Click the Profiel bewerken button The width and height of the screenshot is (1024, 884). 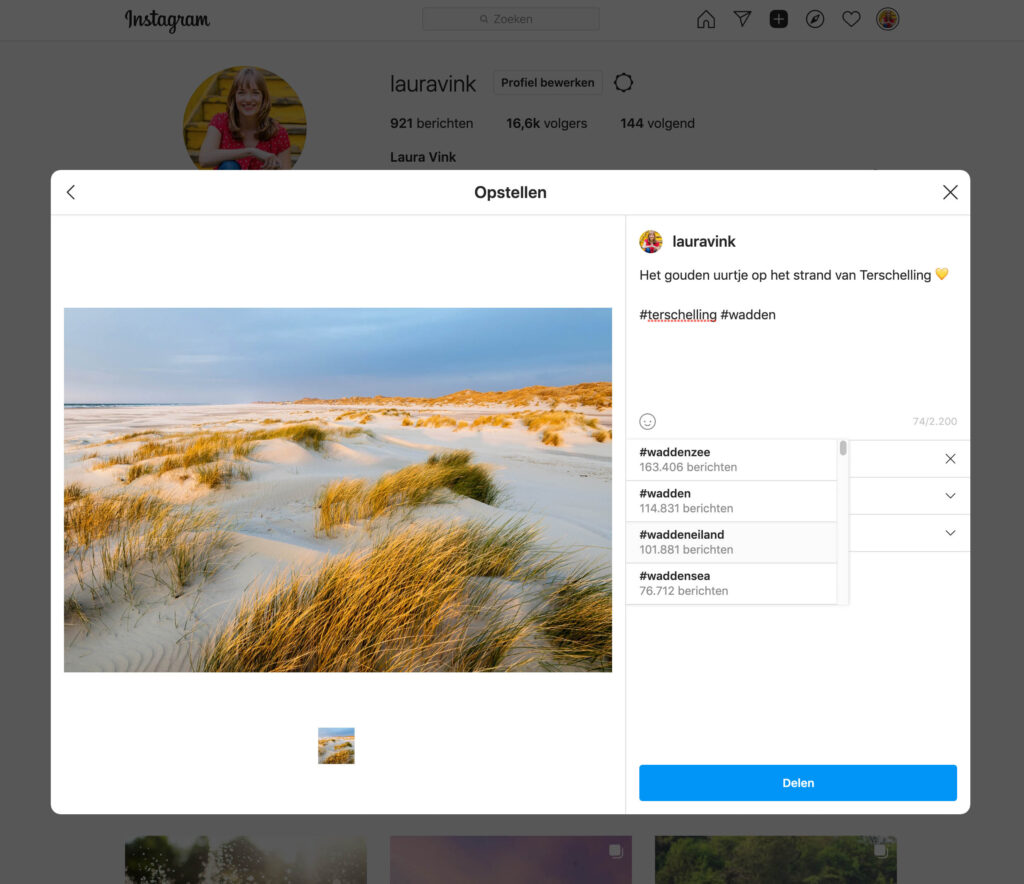(x=547, y=83)
